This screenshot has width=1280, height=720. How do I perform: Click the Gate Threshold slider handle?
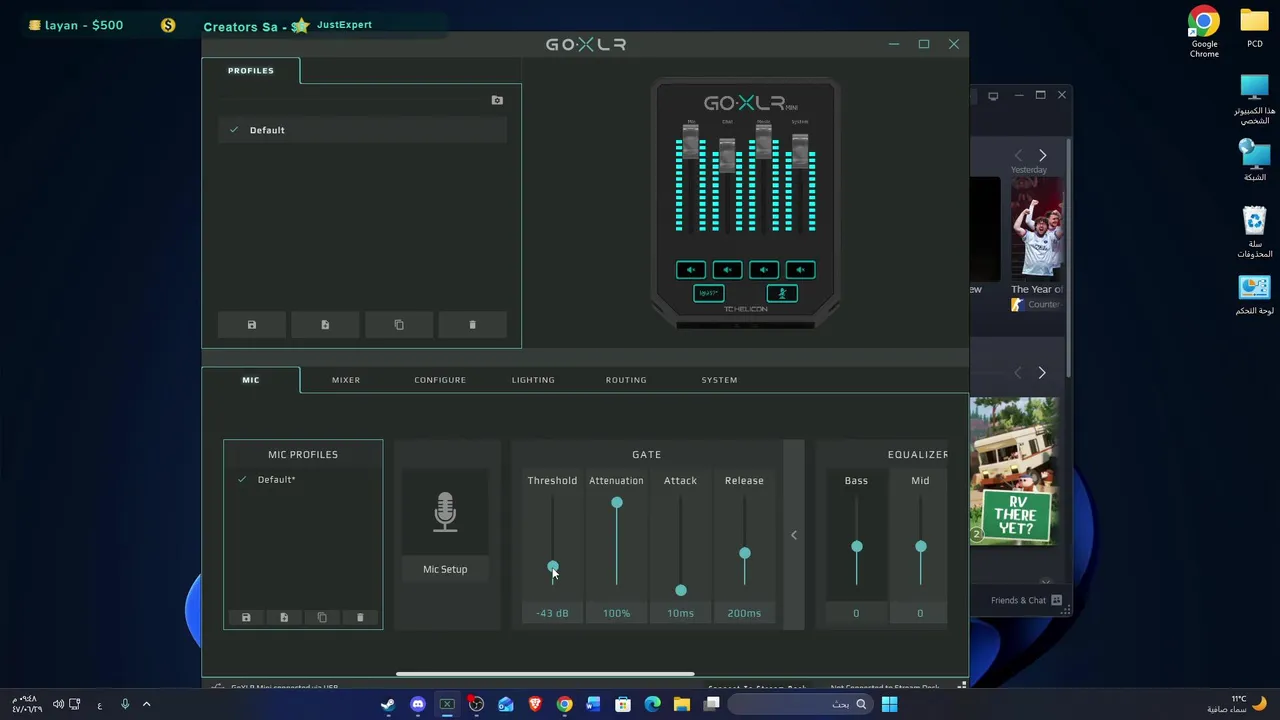553,567
